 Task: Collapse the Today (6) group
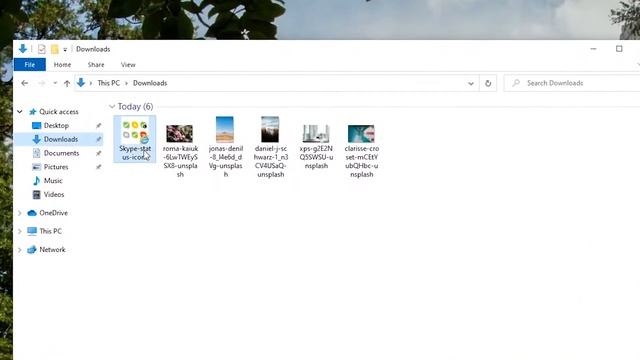(x=112, y=107)
